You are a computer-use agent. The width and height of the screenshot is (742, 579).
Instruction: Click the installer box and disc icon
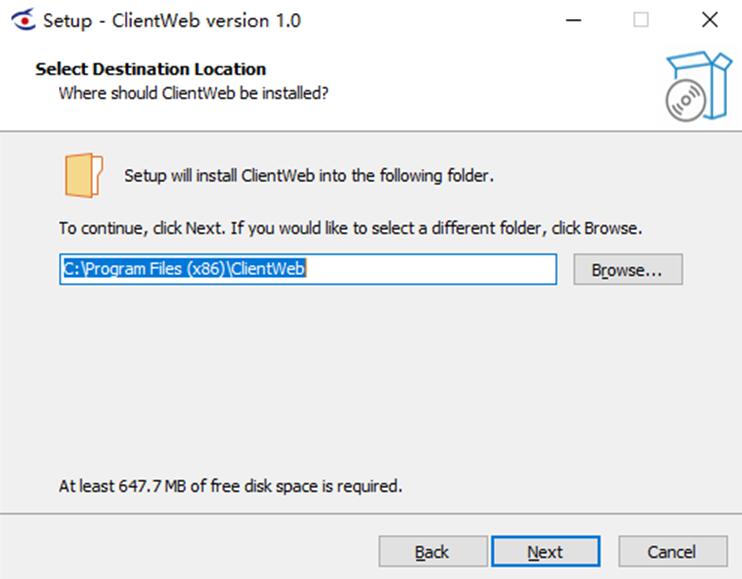point(698,86)
